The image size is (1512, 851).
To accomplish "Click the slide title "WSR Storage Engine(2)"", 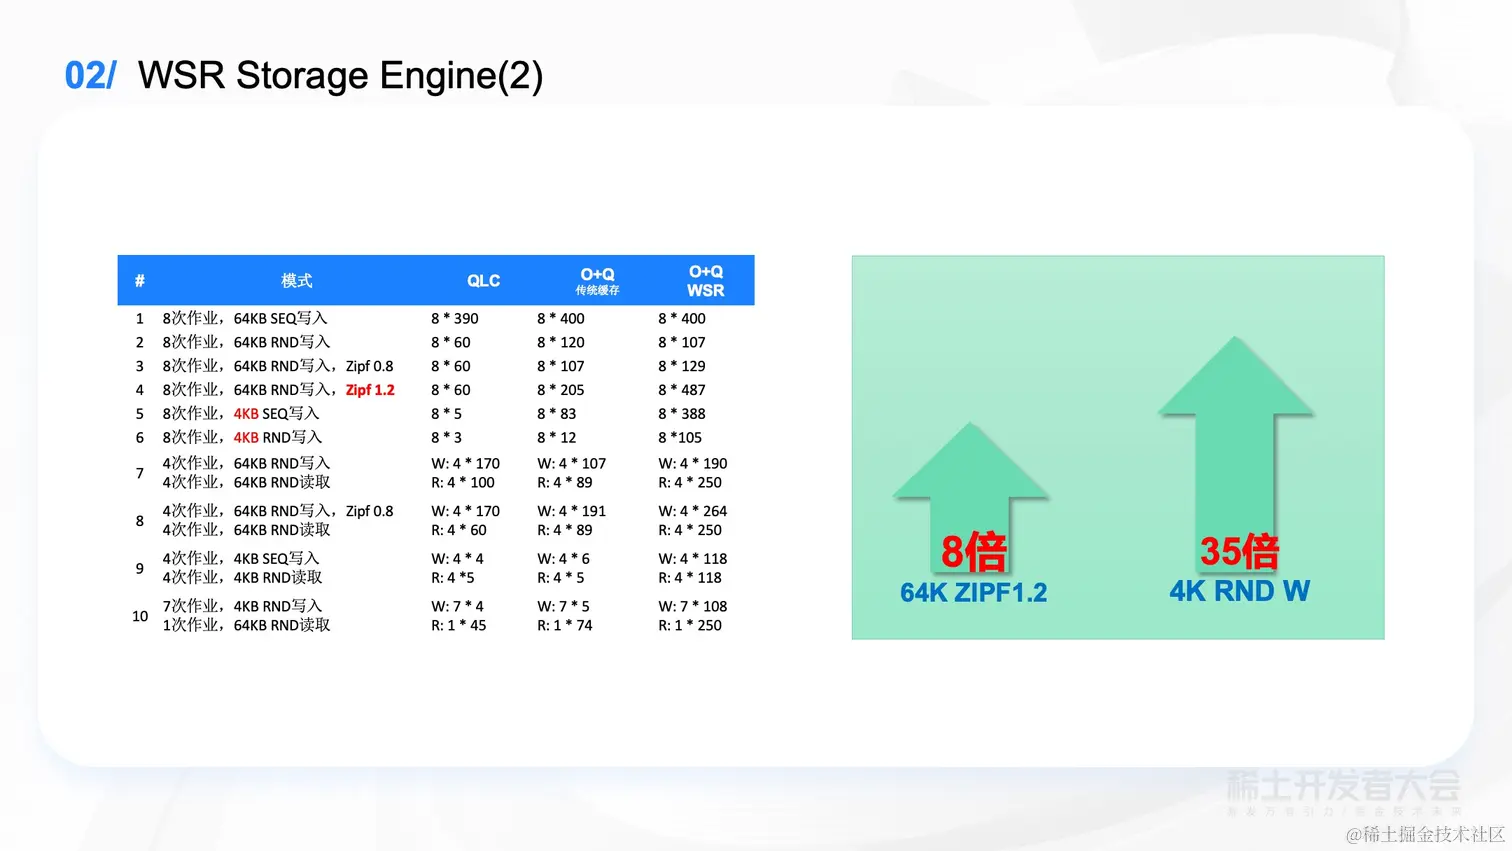I will pos(340,76).
